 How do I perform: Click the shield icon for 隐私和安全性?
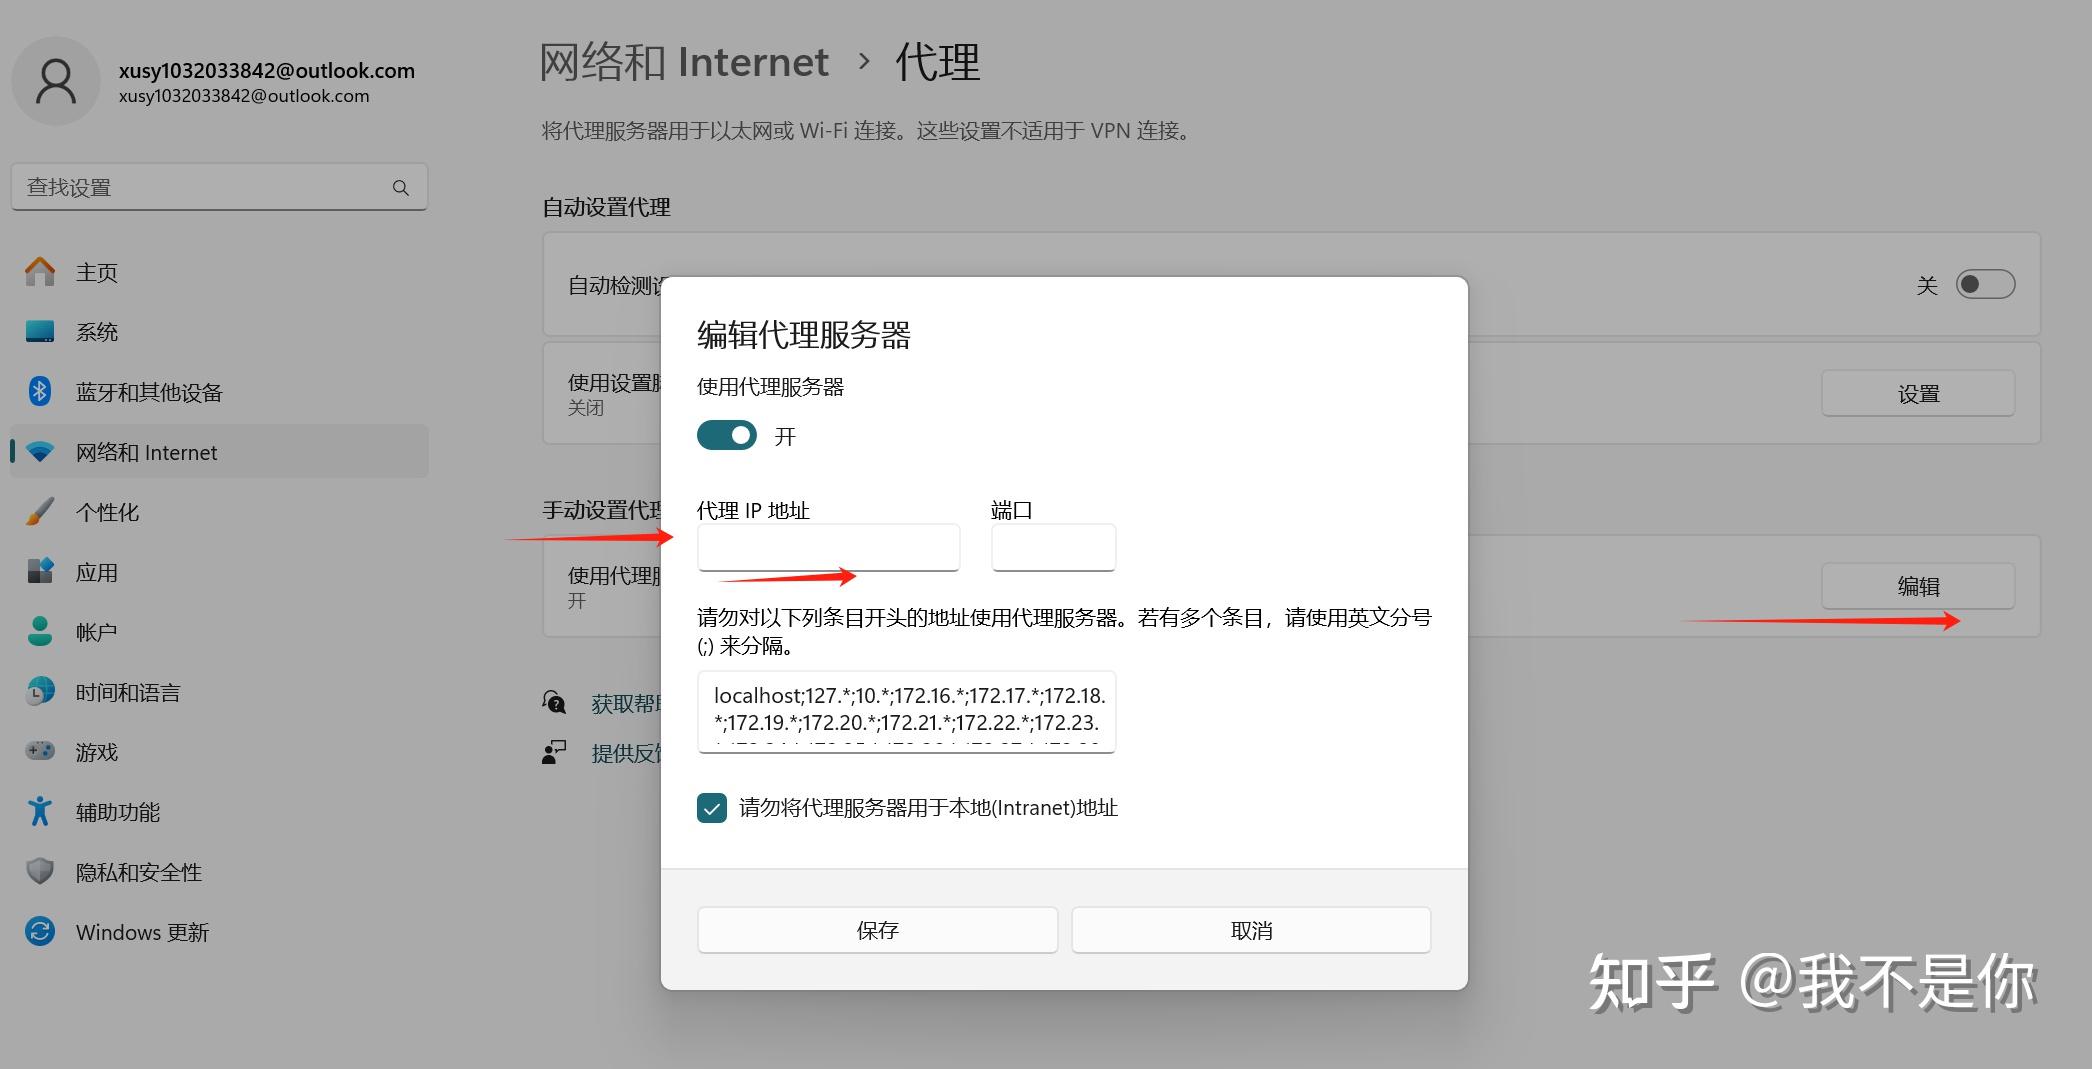39,871
